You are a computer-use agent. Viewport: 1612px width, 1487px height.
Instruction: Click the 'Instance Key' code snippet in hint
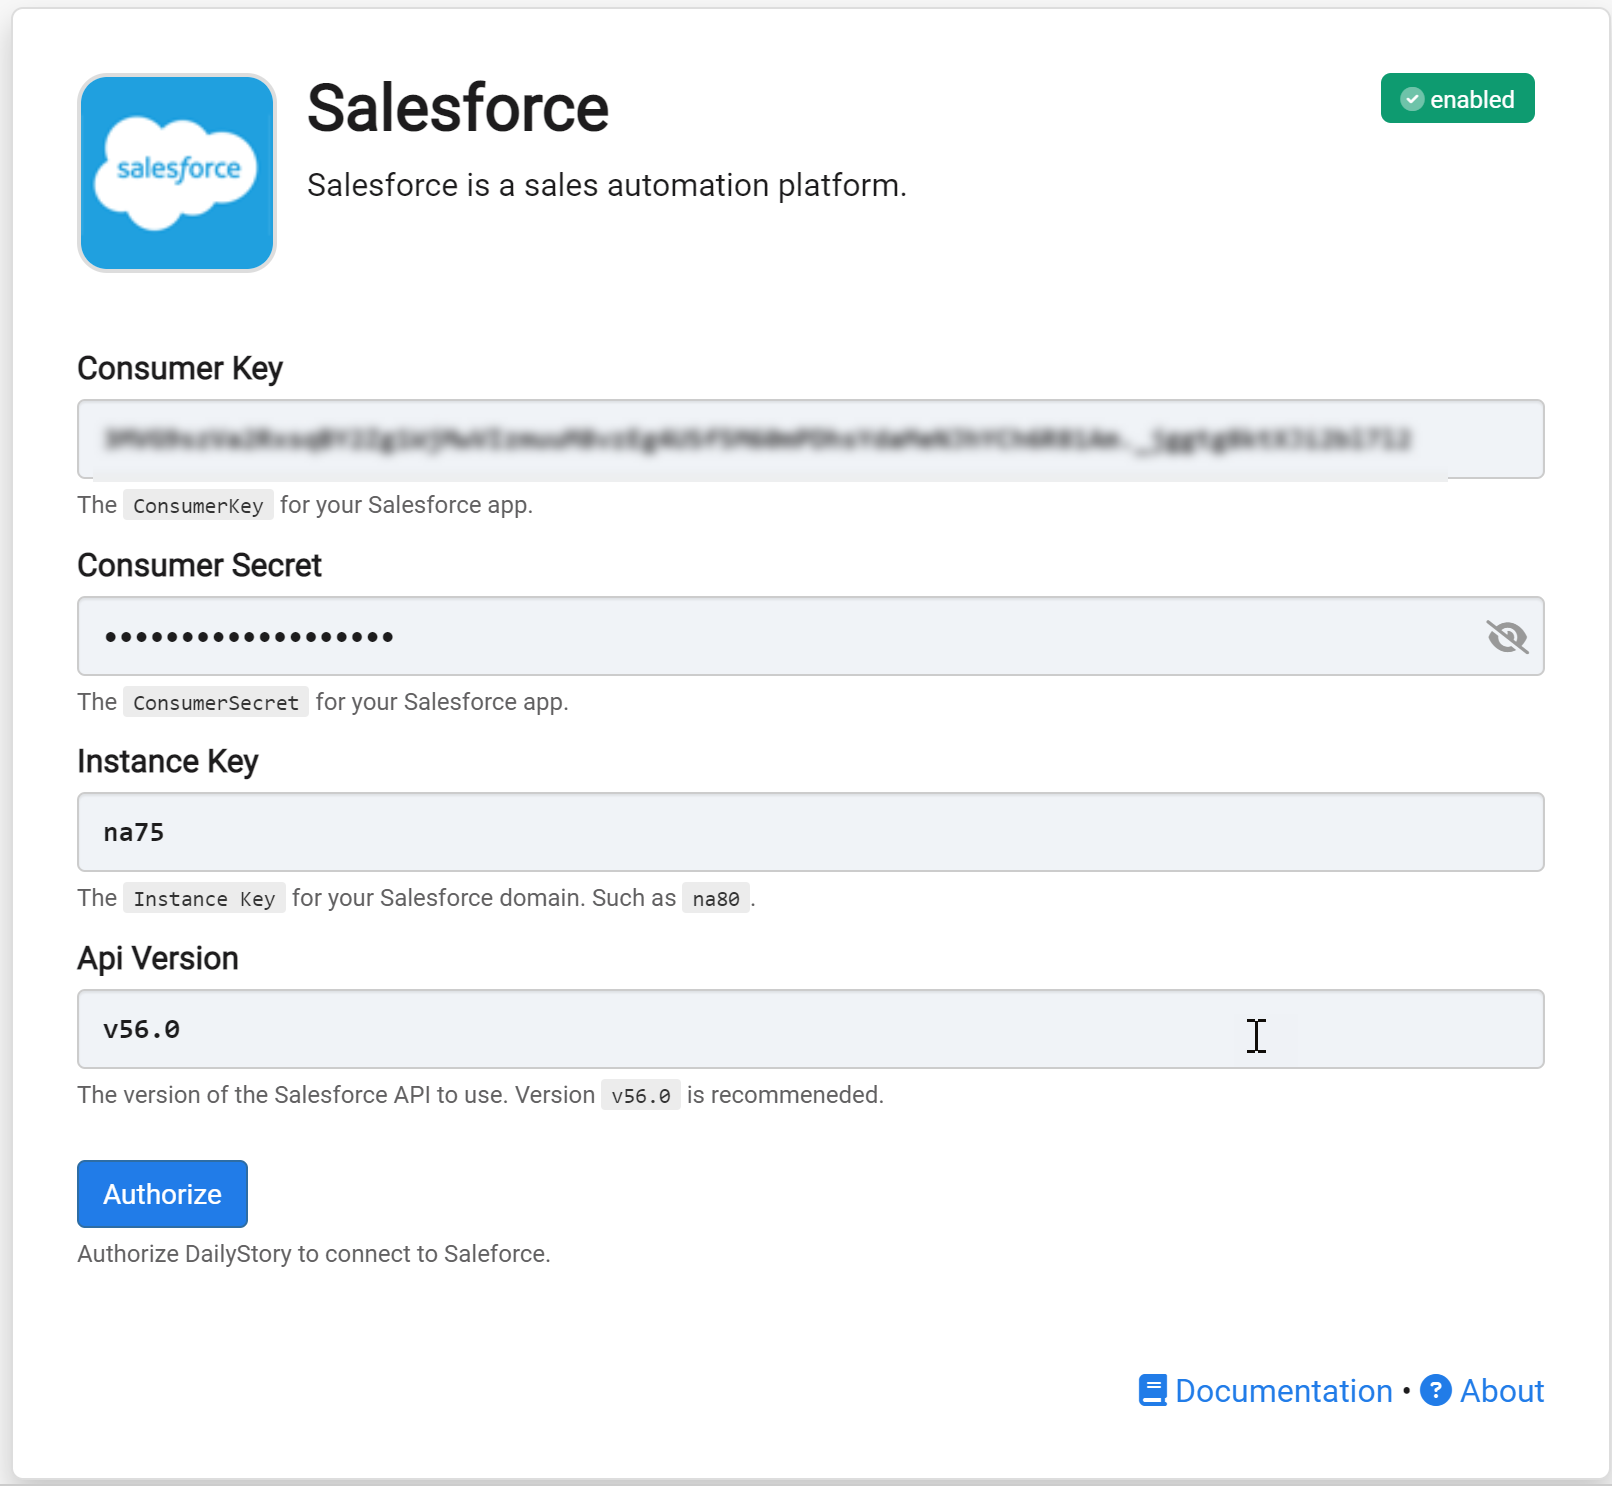(x=204, y=899)
